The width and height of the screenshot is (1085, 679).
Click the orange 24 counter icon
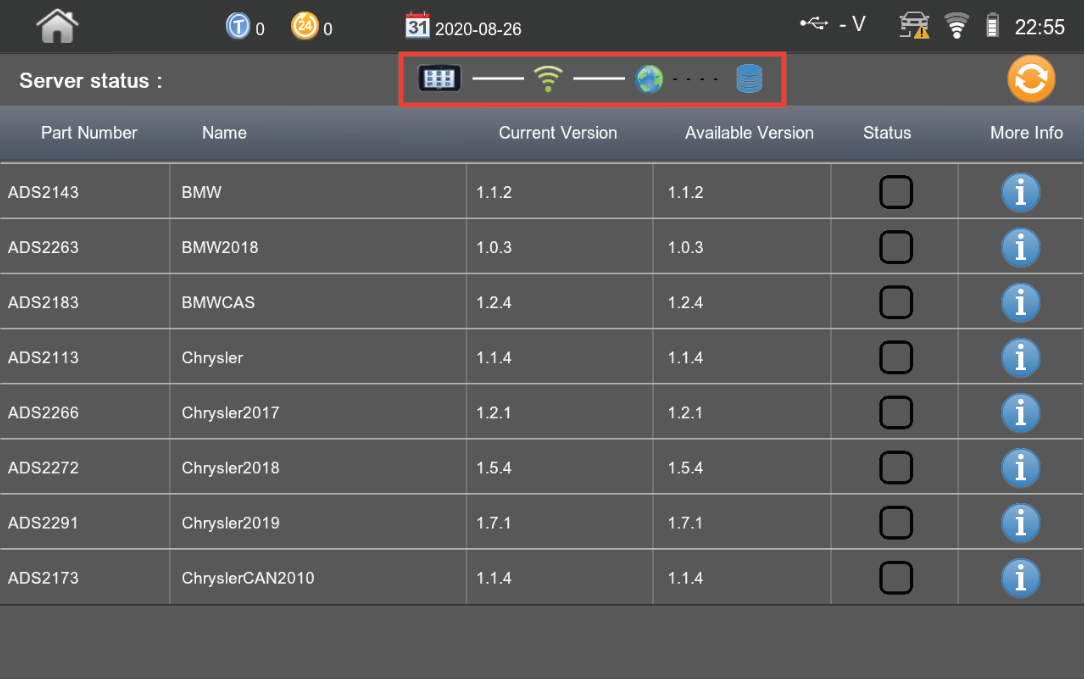pyautogui.click(x=304, y=26)
